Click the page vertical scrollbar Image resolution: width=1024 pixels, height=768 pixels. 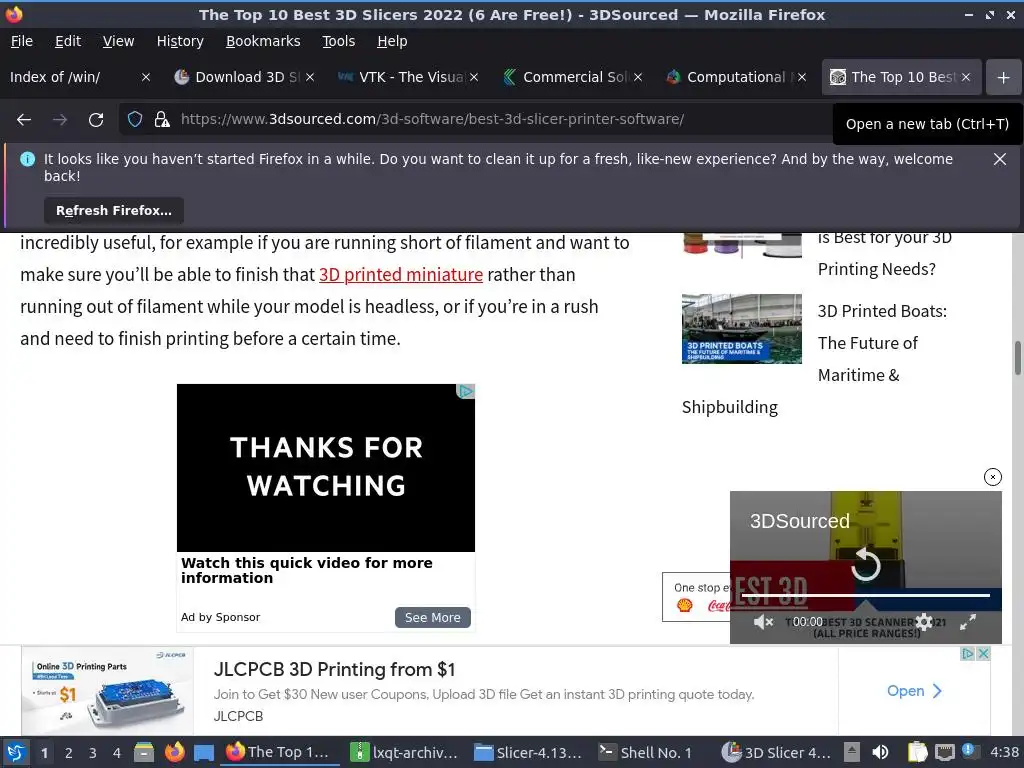pyautogui.click(x=1017, y=358)
